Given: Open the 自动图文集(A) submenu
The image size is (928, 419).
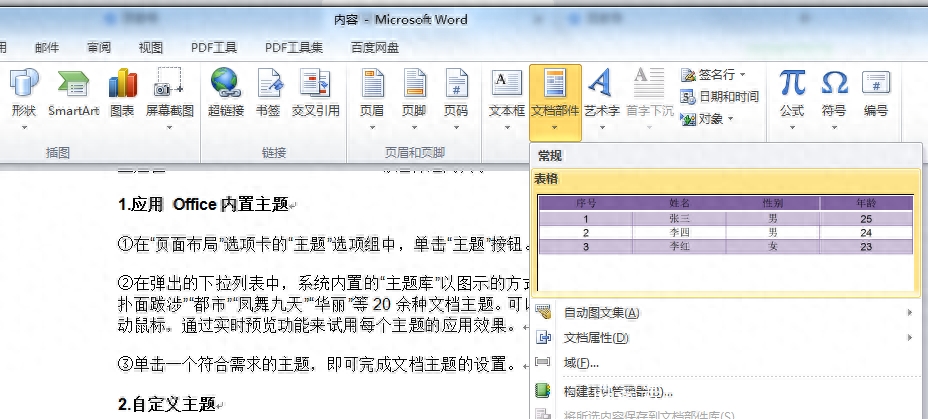Looking at the screenshot, I should pyautogui.click(x=725, y=312).
